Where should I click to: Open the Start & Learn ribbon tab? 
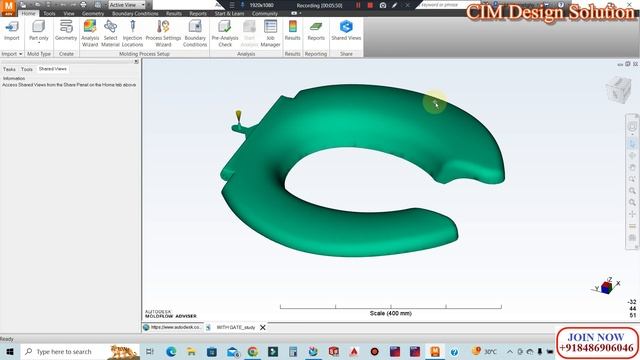(x=229, y=13)
